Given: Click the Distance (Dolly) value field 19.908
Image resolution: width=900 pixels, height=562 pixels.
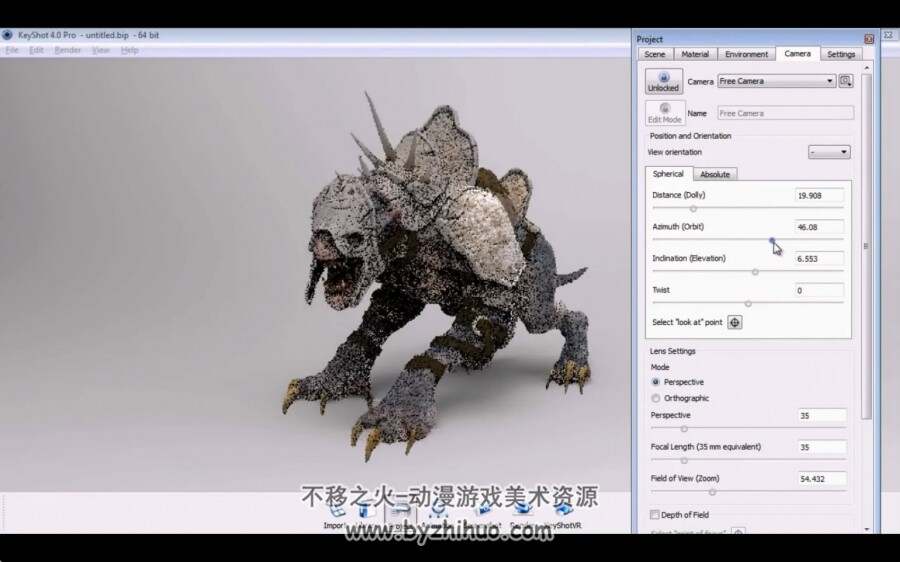Looking at the screenshot, I should click(x=819, y=195).
